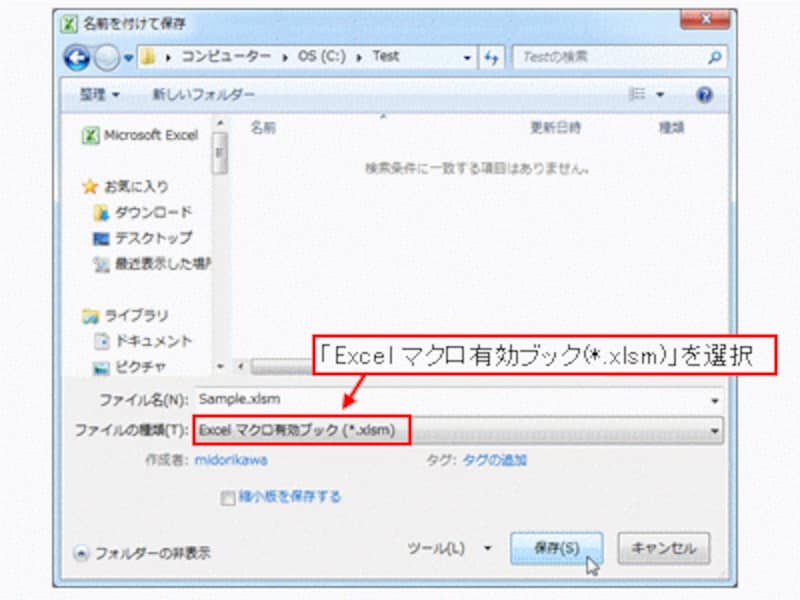Select OS (C:) in the address path
Image resolution: width=800 pixels, height=600 pixels.
(x=321, y=56)
